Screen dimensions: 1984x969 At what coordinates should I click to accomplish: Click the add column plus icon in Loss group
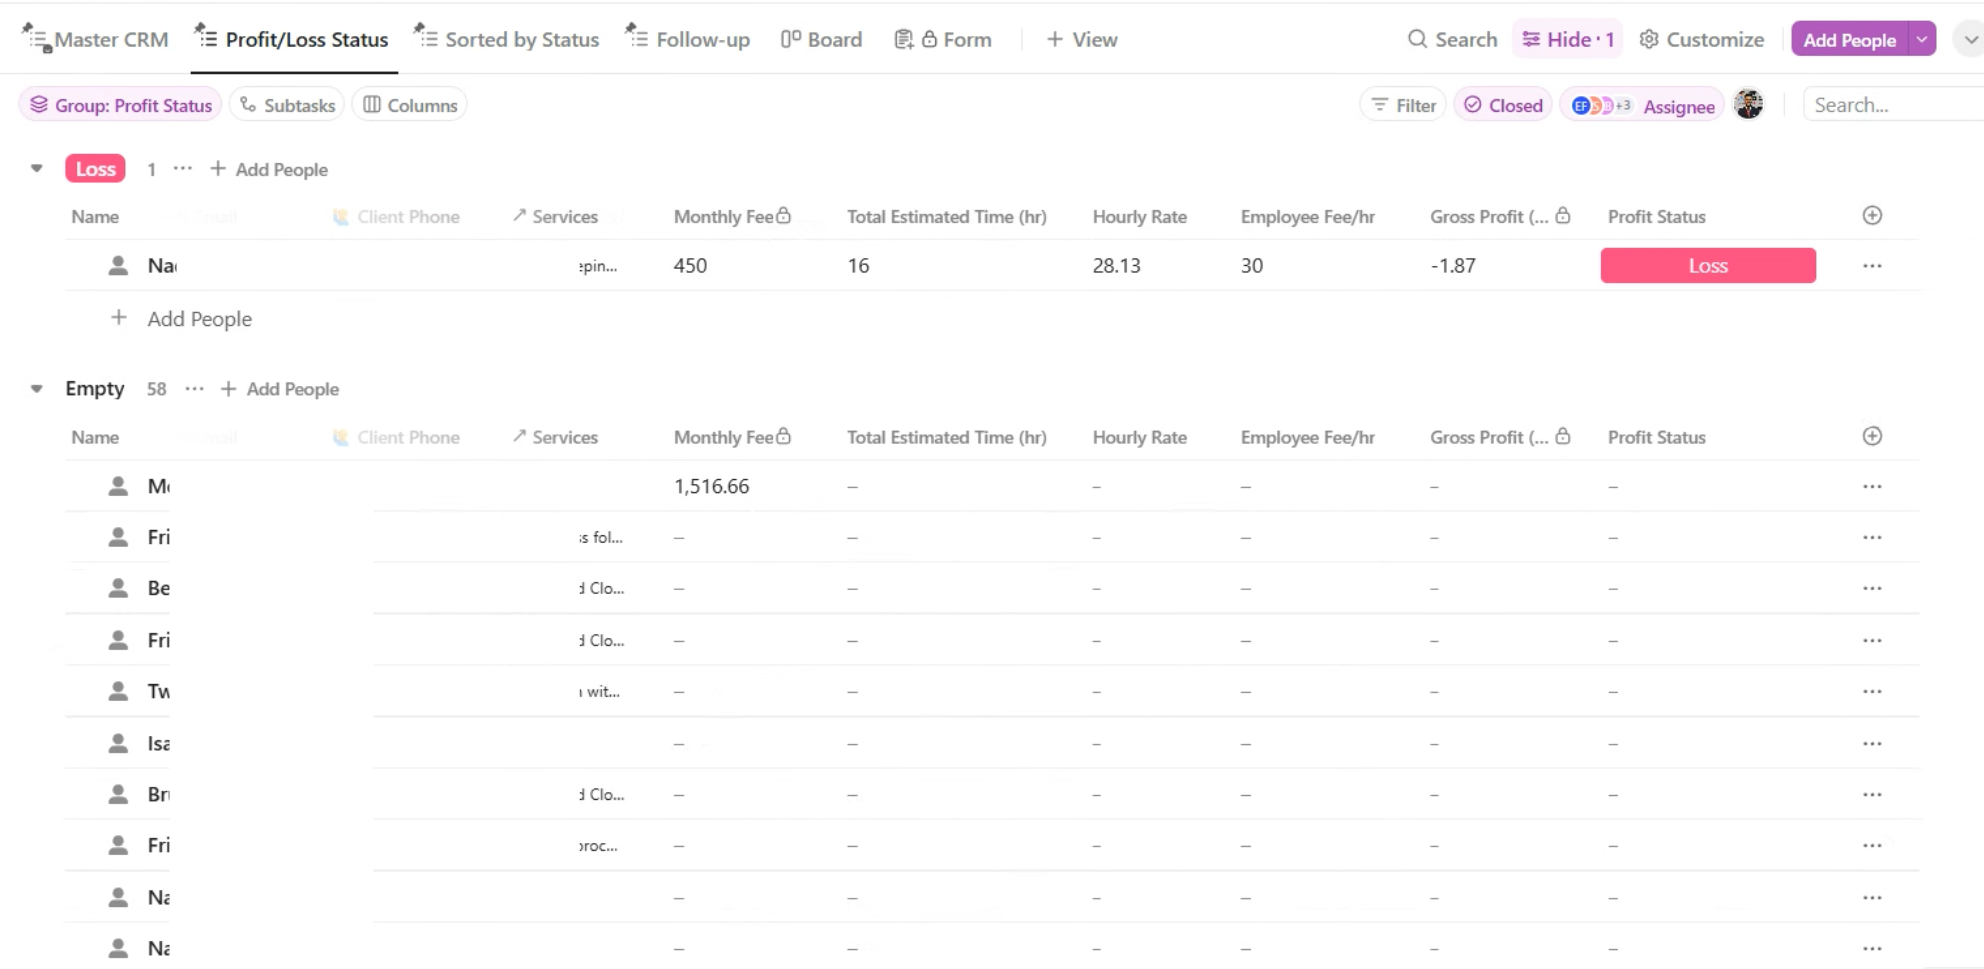click(x=1872, y=216)
